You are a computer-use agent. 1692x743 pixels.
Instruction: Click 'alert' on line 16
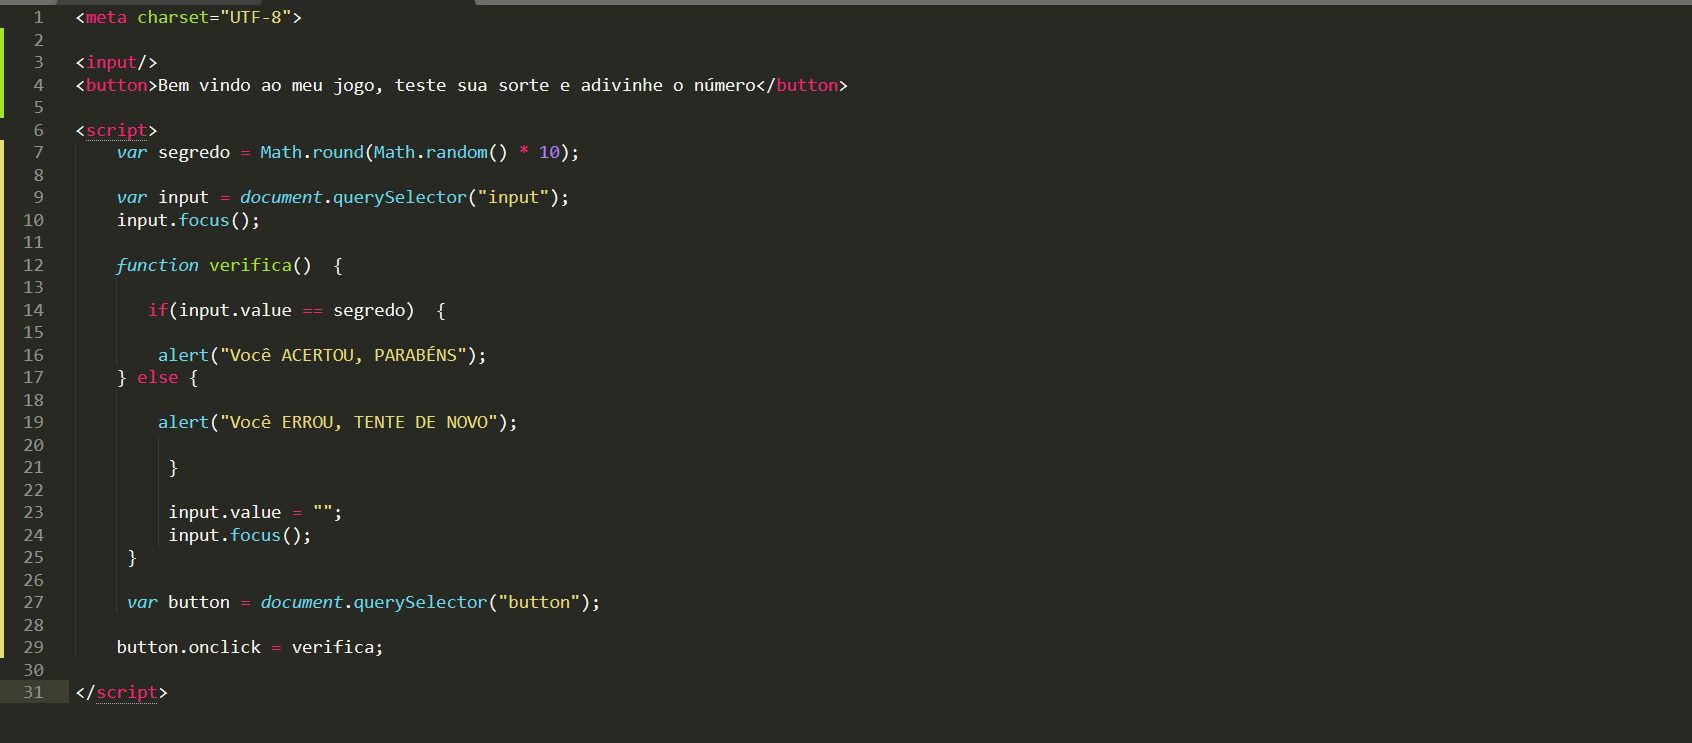click(183, 355)
